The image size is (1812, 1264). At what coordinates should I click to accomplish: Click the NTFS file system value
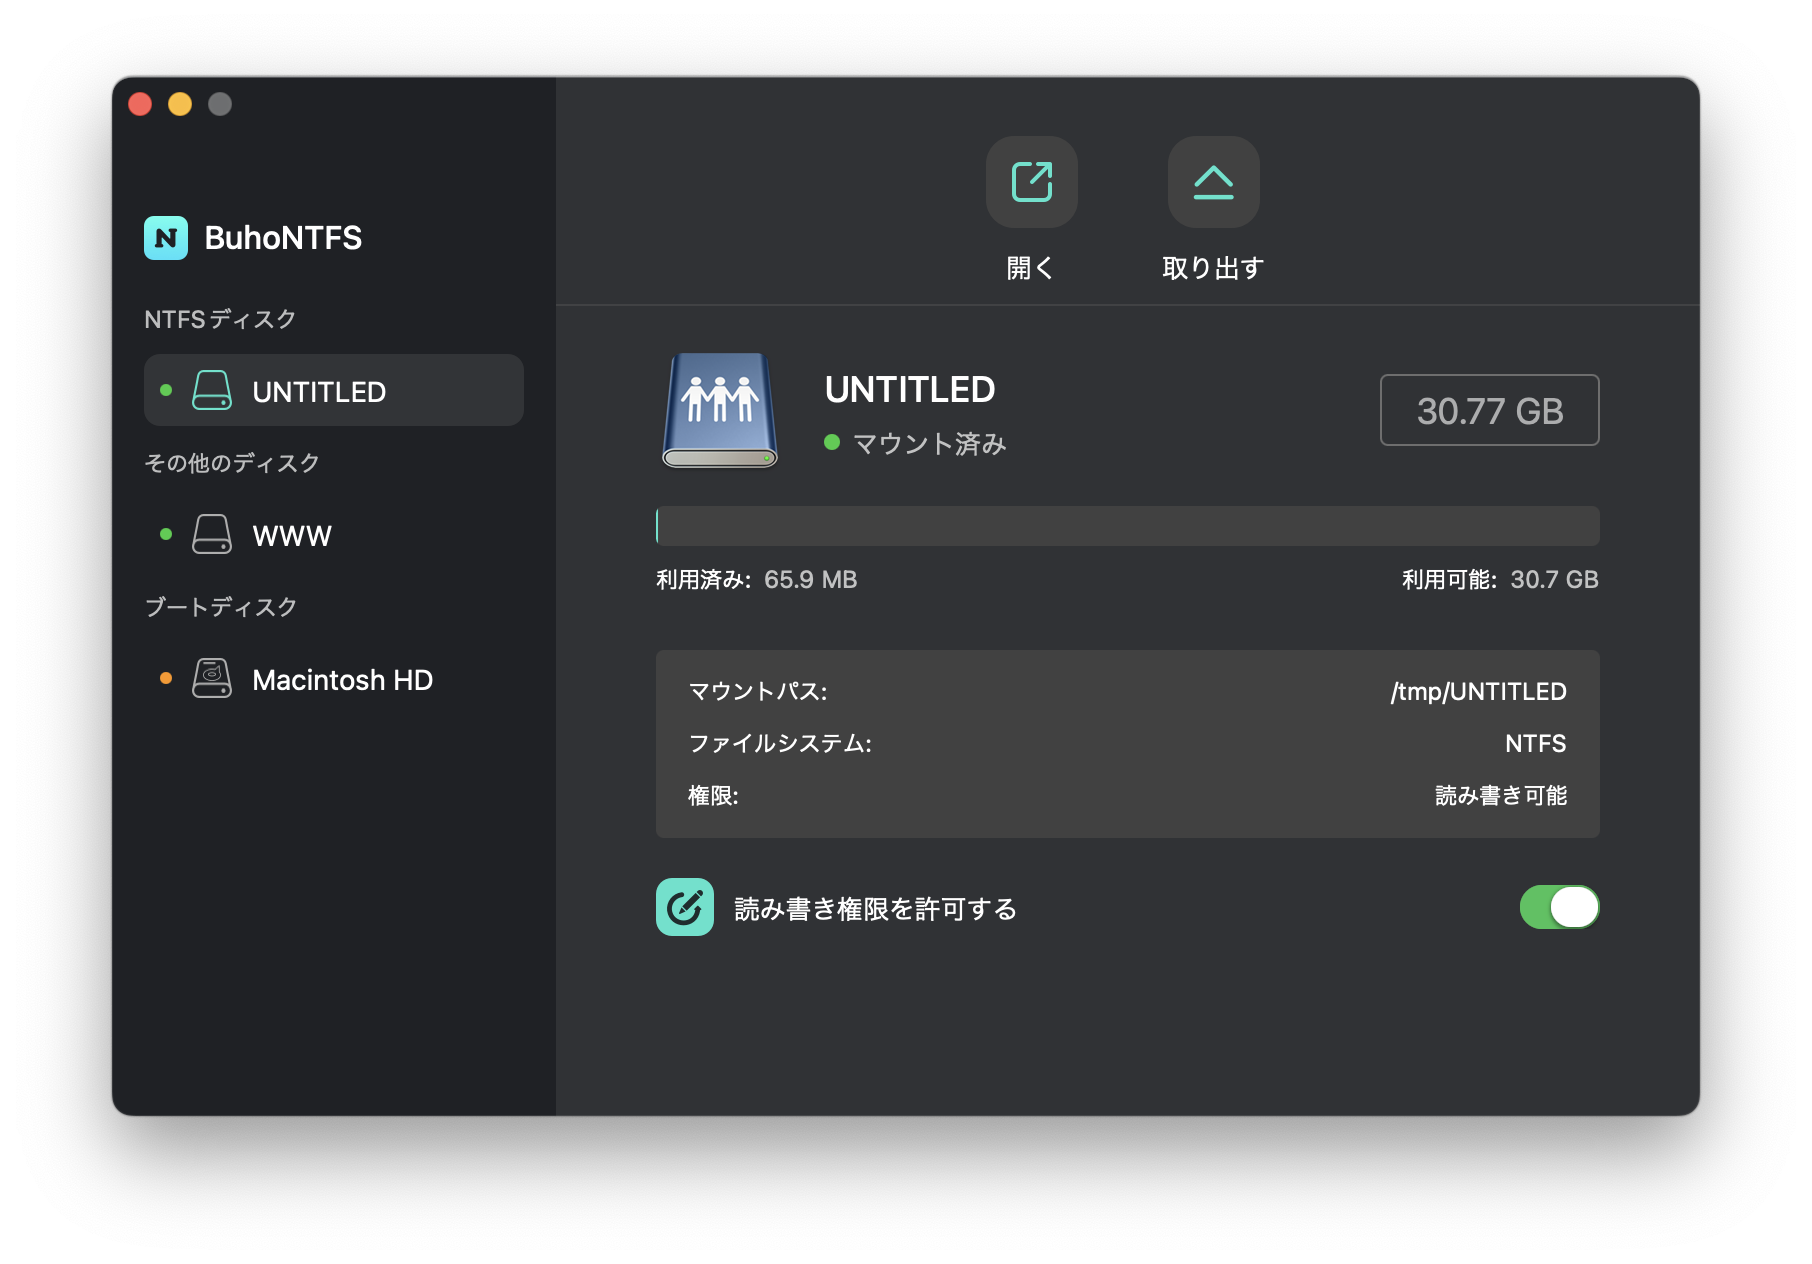point(1536,743)
